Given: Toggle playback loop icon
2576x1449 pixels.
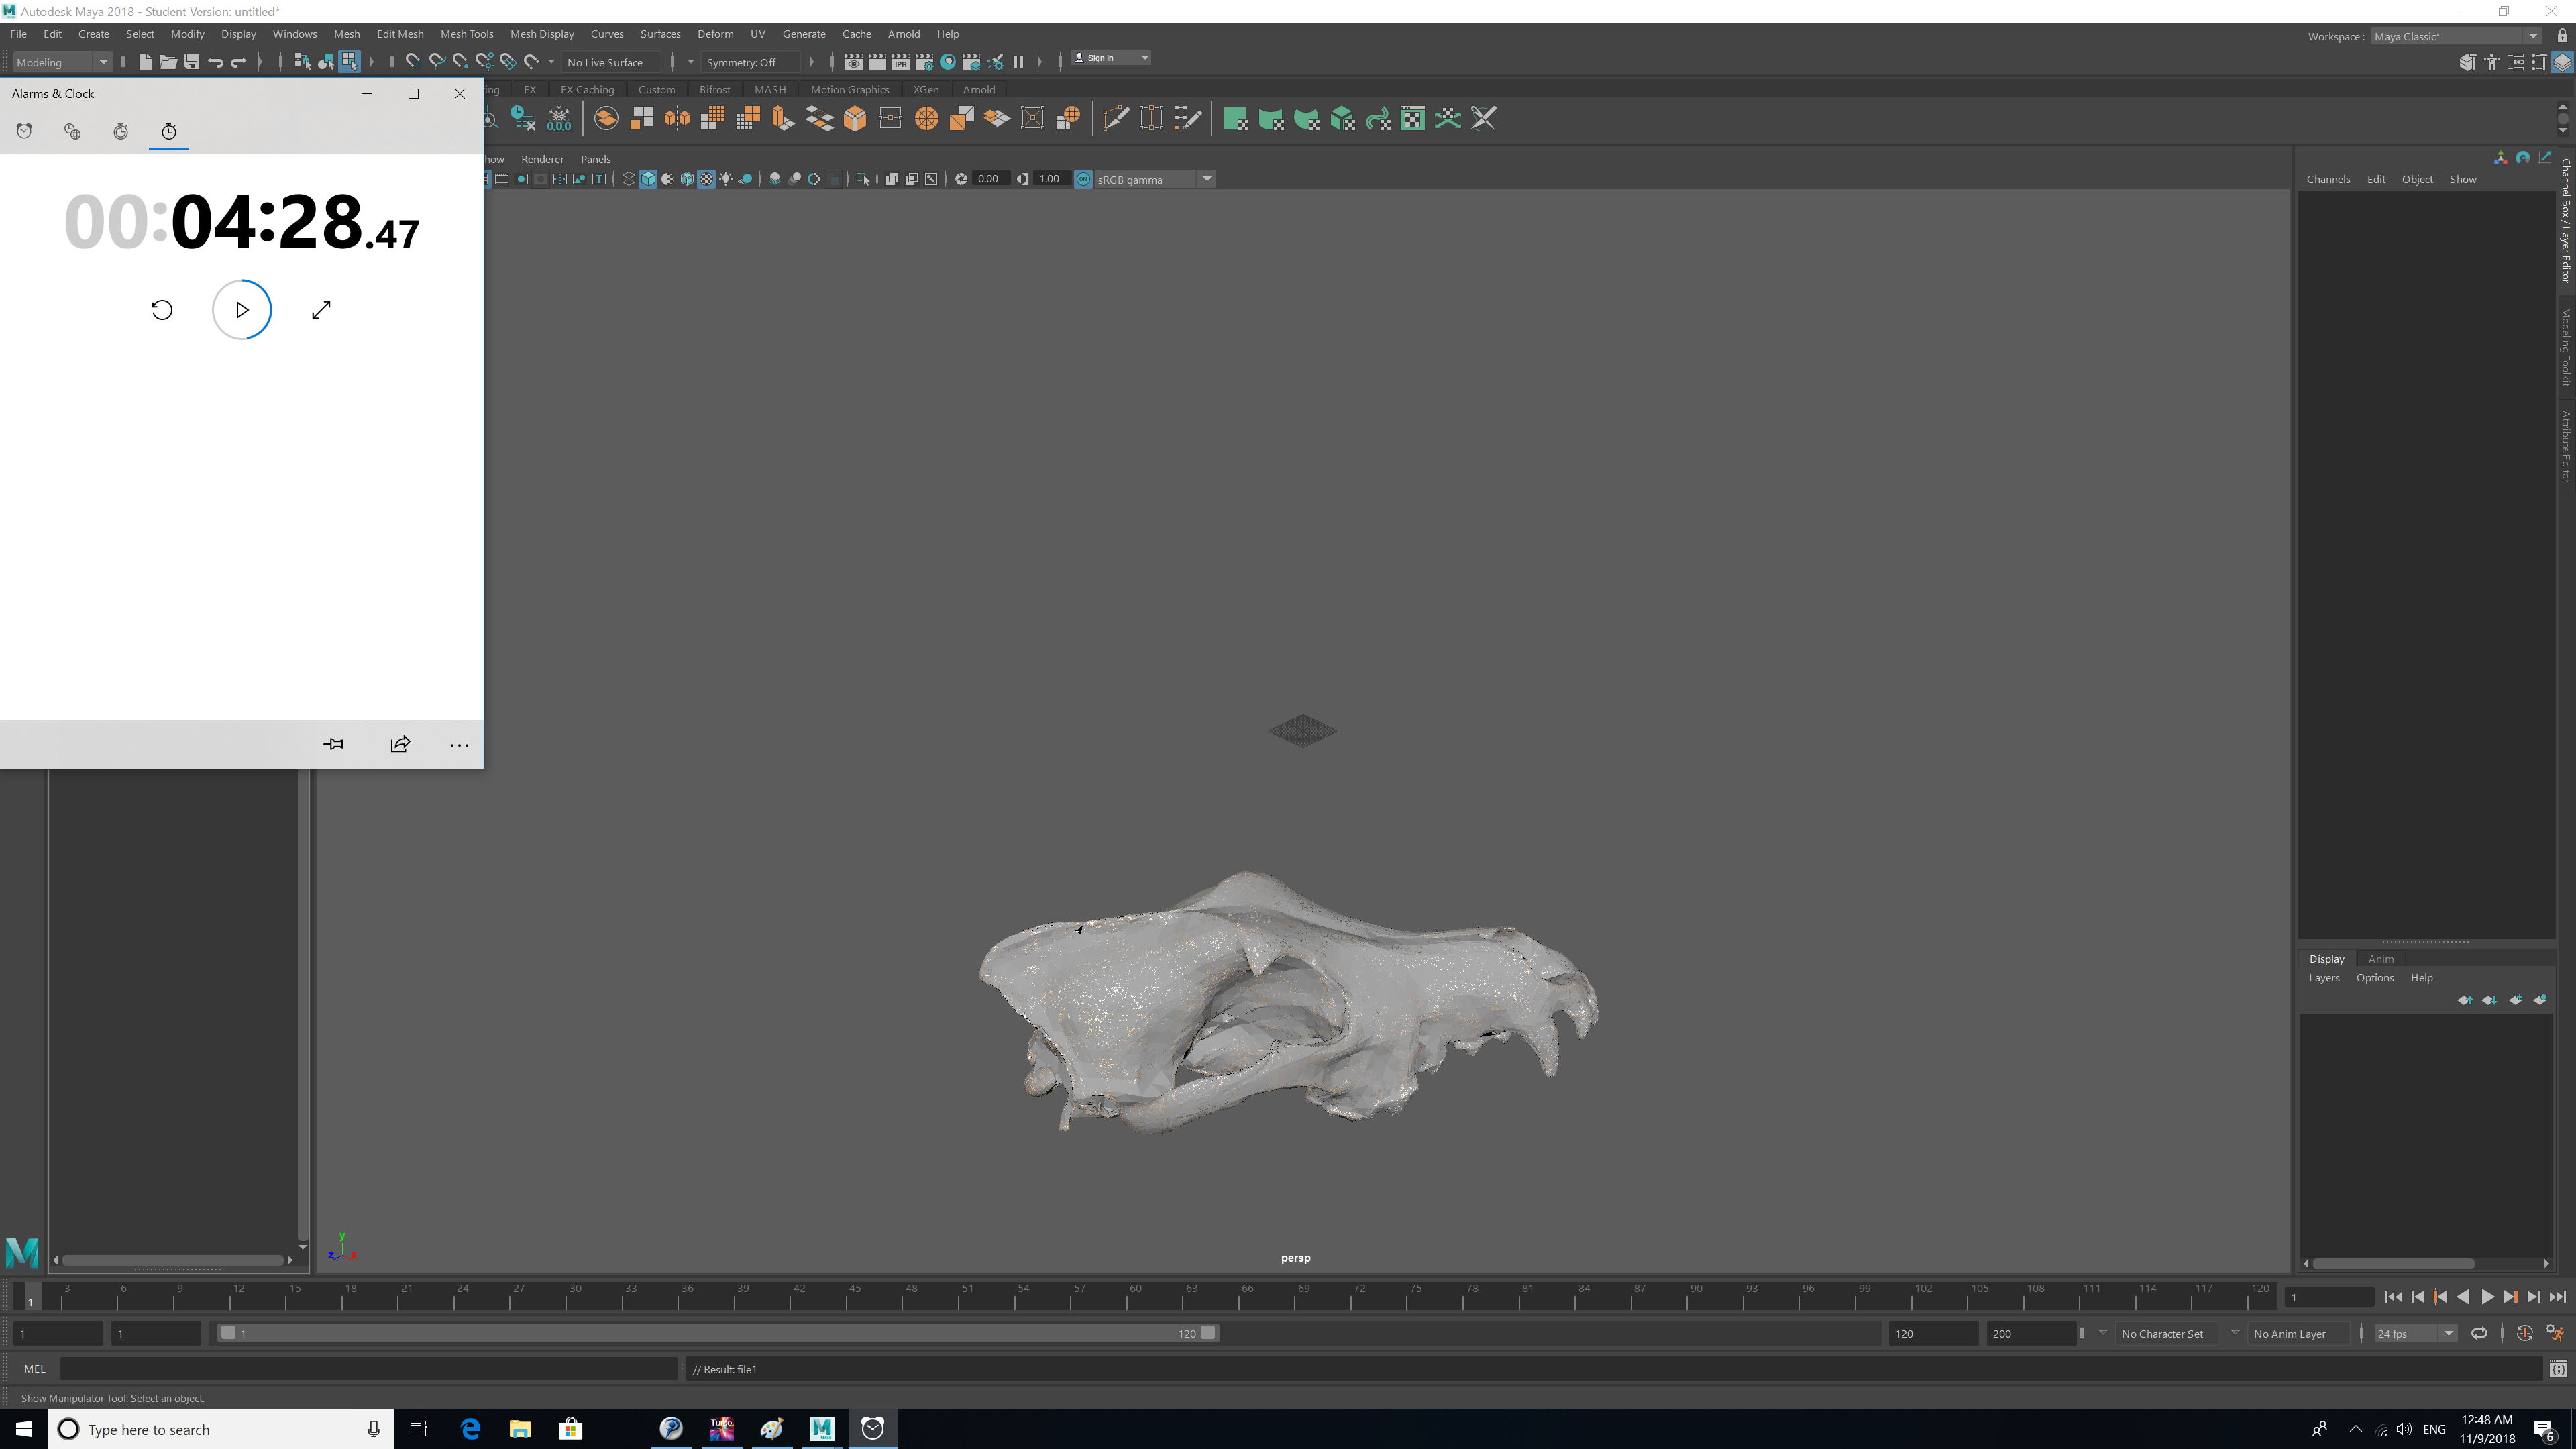Looking at the screenshot, I should coord(2479,1333).
